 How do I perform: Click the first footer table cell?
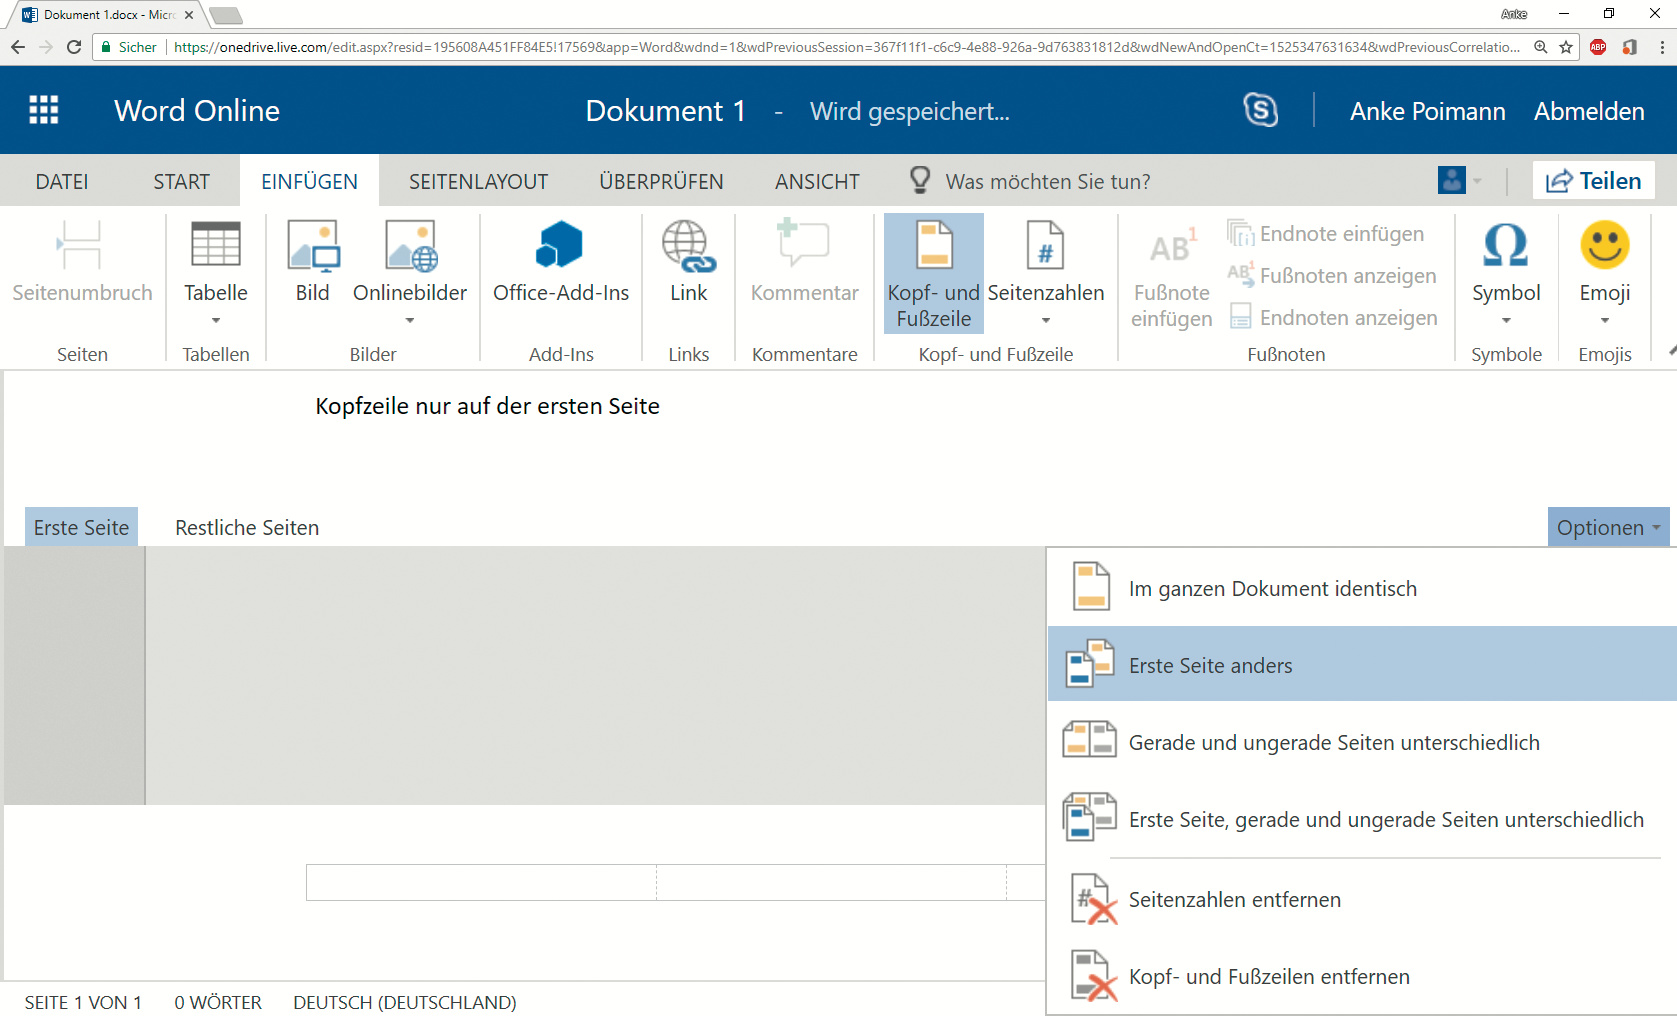click(x=481, y=882)
